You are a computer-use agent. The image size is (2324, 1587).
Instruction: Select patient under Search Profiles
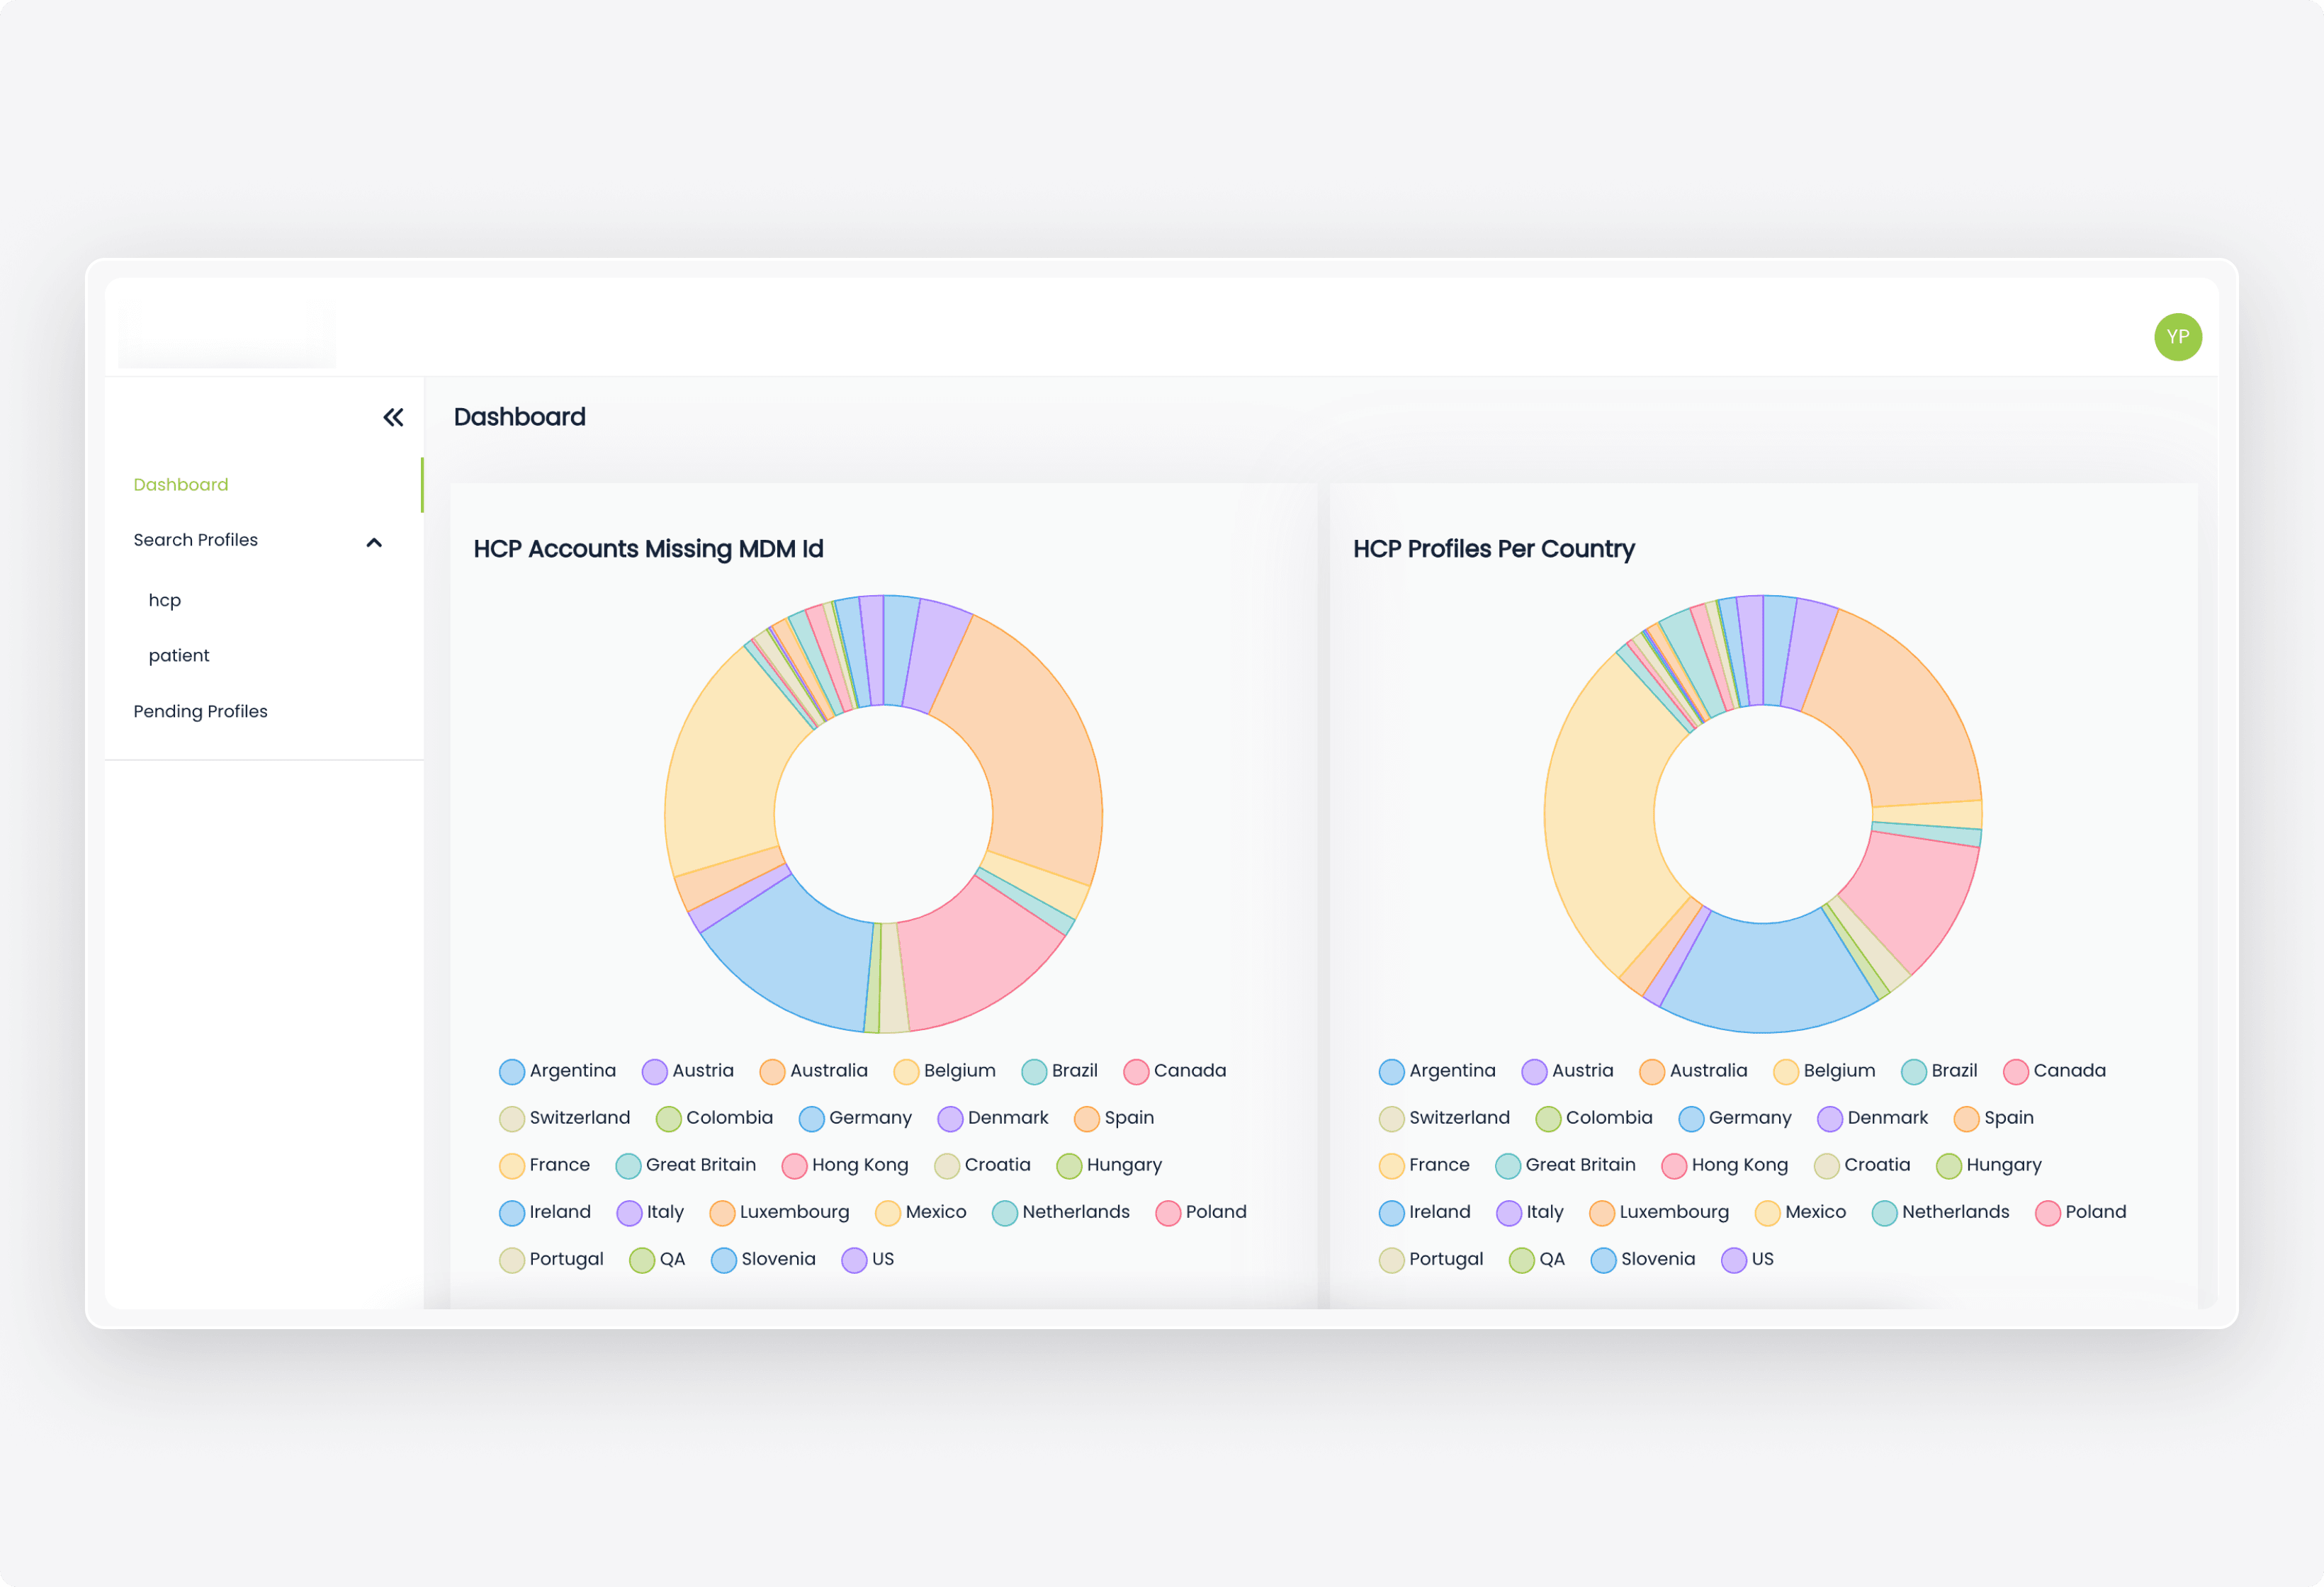tap(179, 655)
